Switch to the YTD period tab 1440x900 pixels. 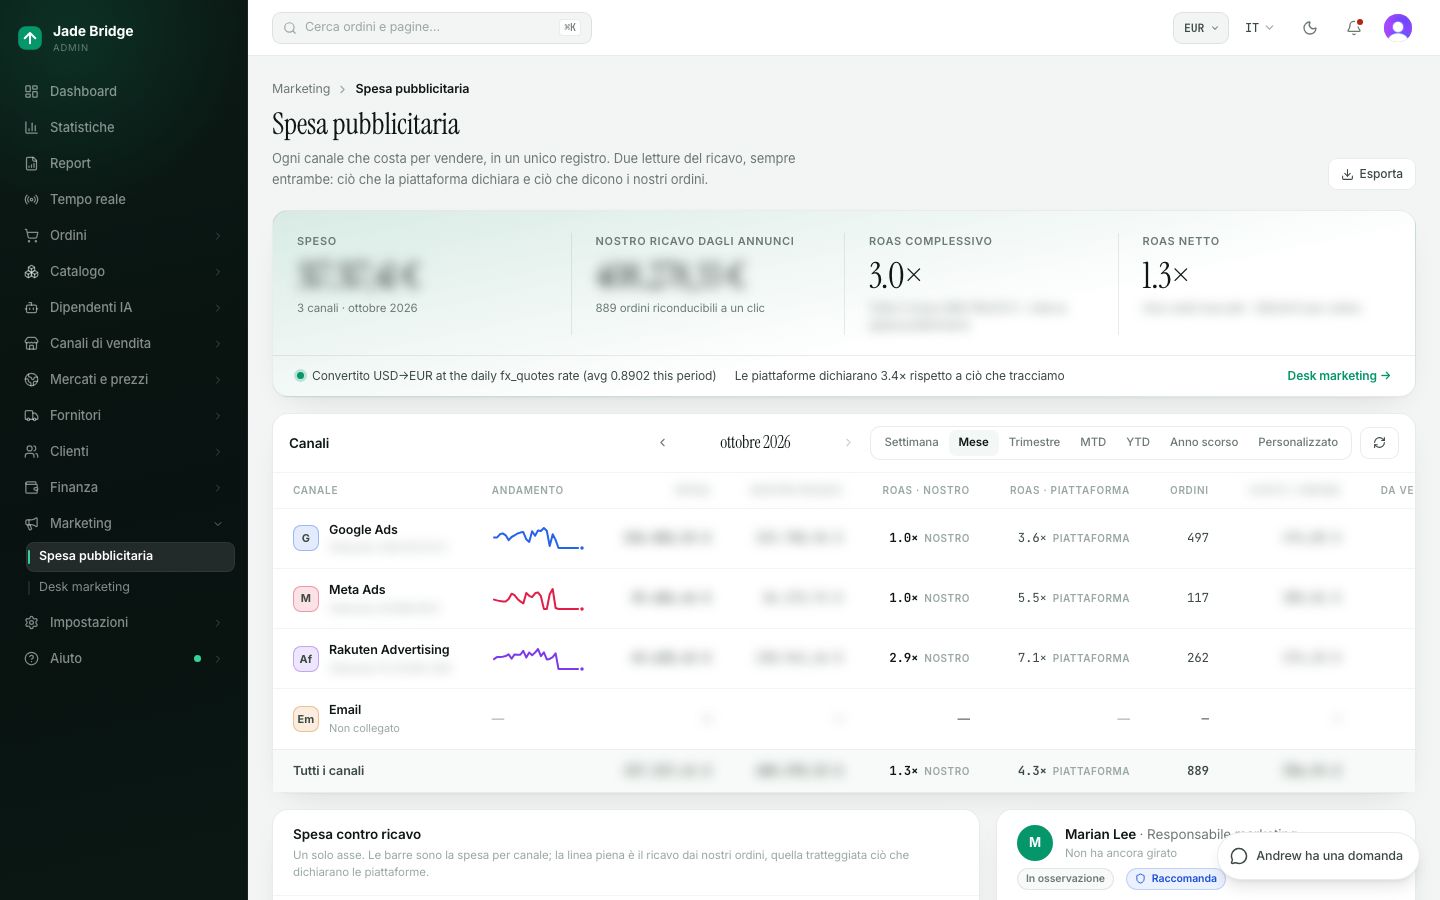pyautogui.click(x=1138, y=442)
